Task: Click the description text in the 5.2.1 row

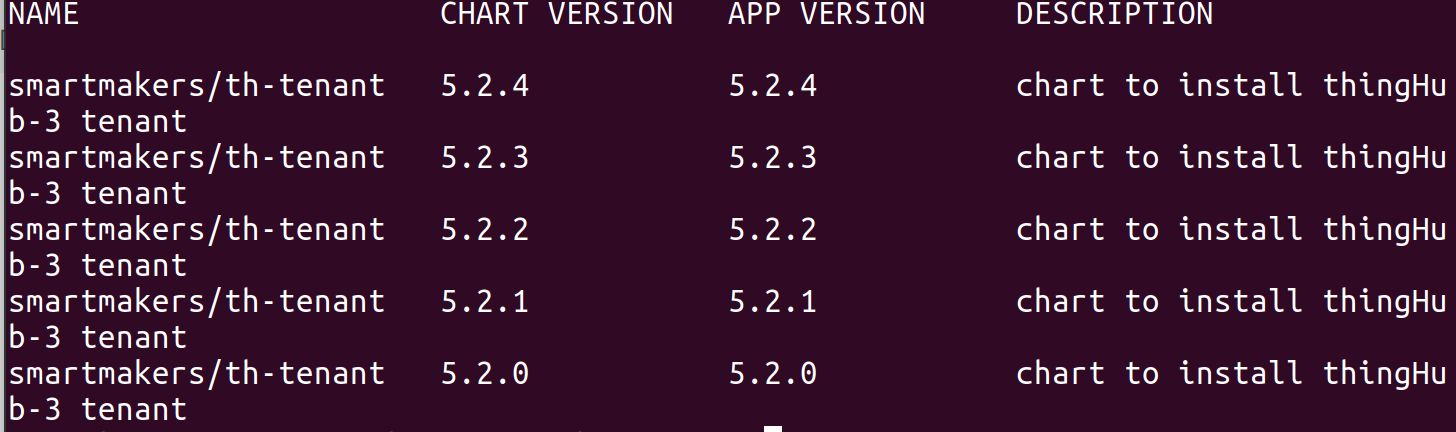Action: coord(1230,302)
